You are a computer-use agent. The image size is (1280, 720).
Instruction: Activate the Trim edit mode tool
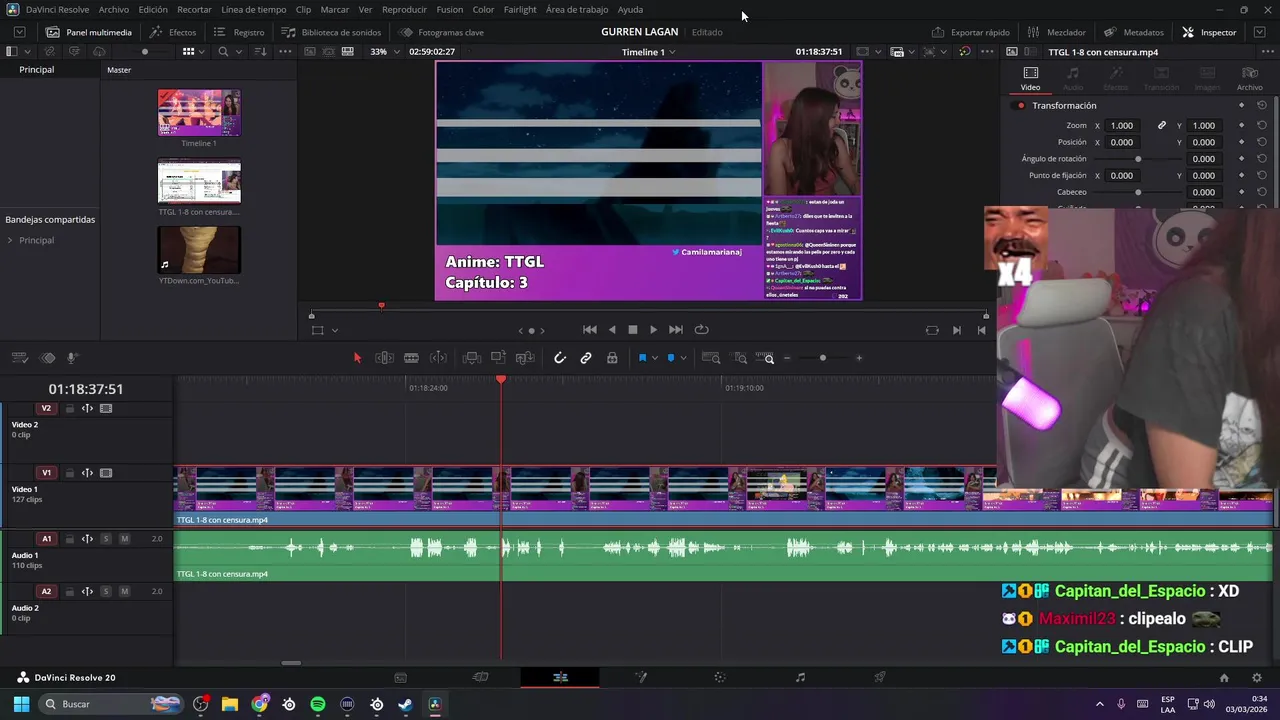(384, 358)
